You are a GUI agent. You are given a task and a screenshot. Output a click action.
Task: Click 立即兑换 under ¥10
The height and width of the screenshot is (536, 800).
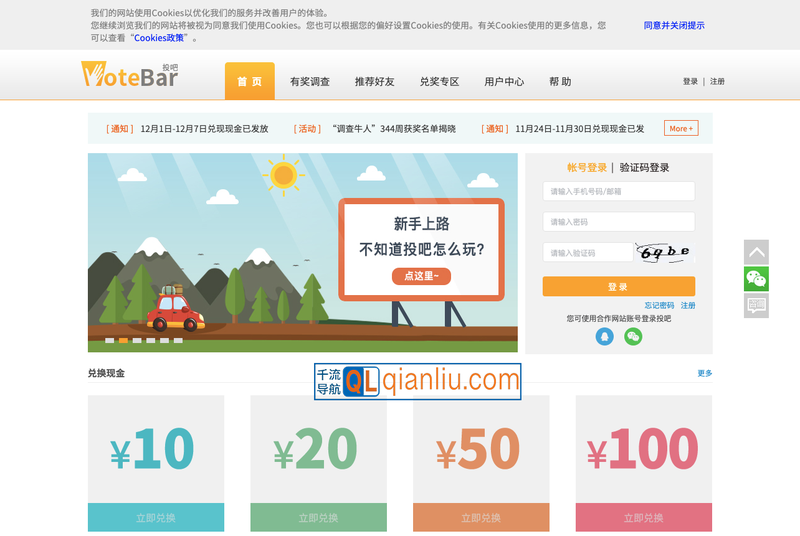click(156, 518)
